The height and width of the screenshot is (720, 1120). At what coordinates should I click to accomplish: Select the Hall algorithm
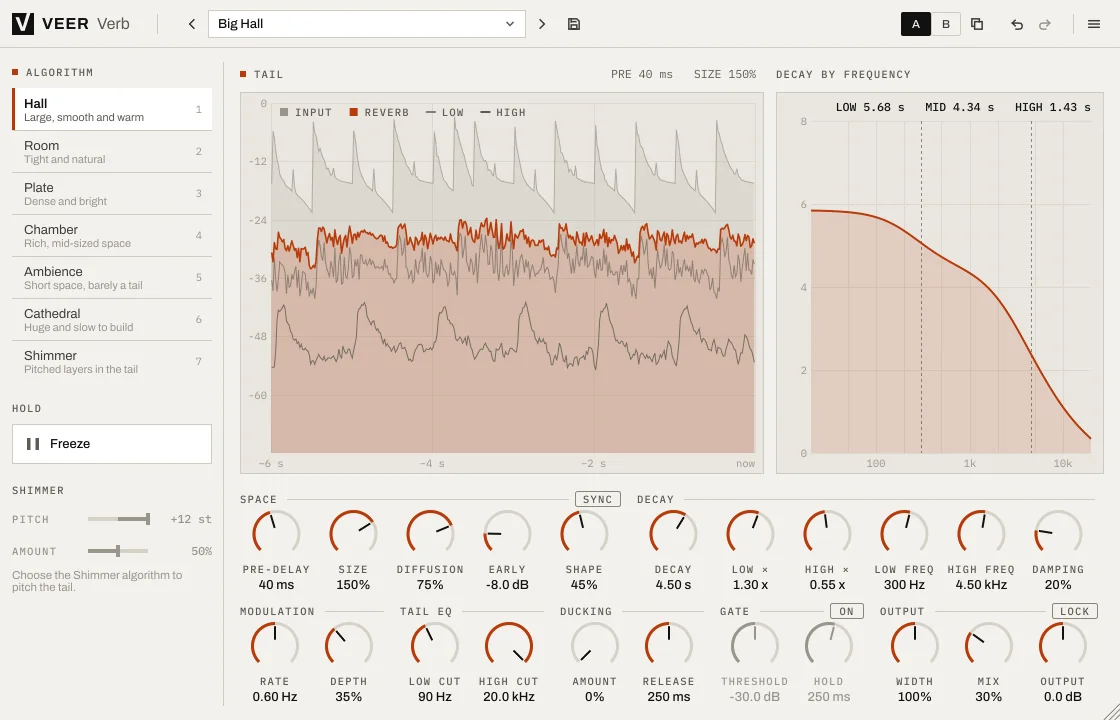tap(112, 109)
